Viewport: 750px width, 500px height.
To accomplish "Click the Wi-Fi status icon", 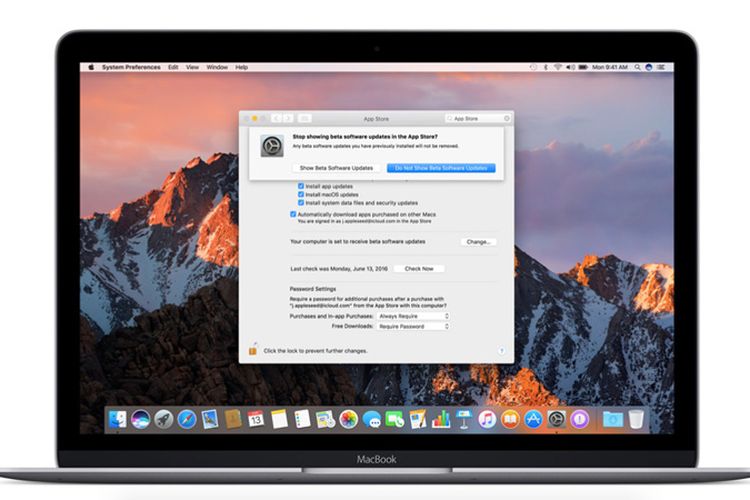I will click(558, 67).
